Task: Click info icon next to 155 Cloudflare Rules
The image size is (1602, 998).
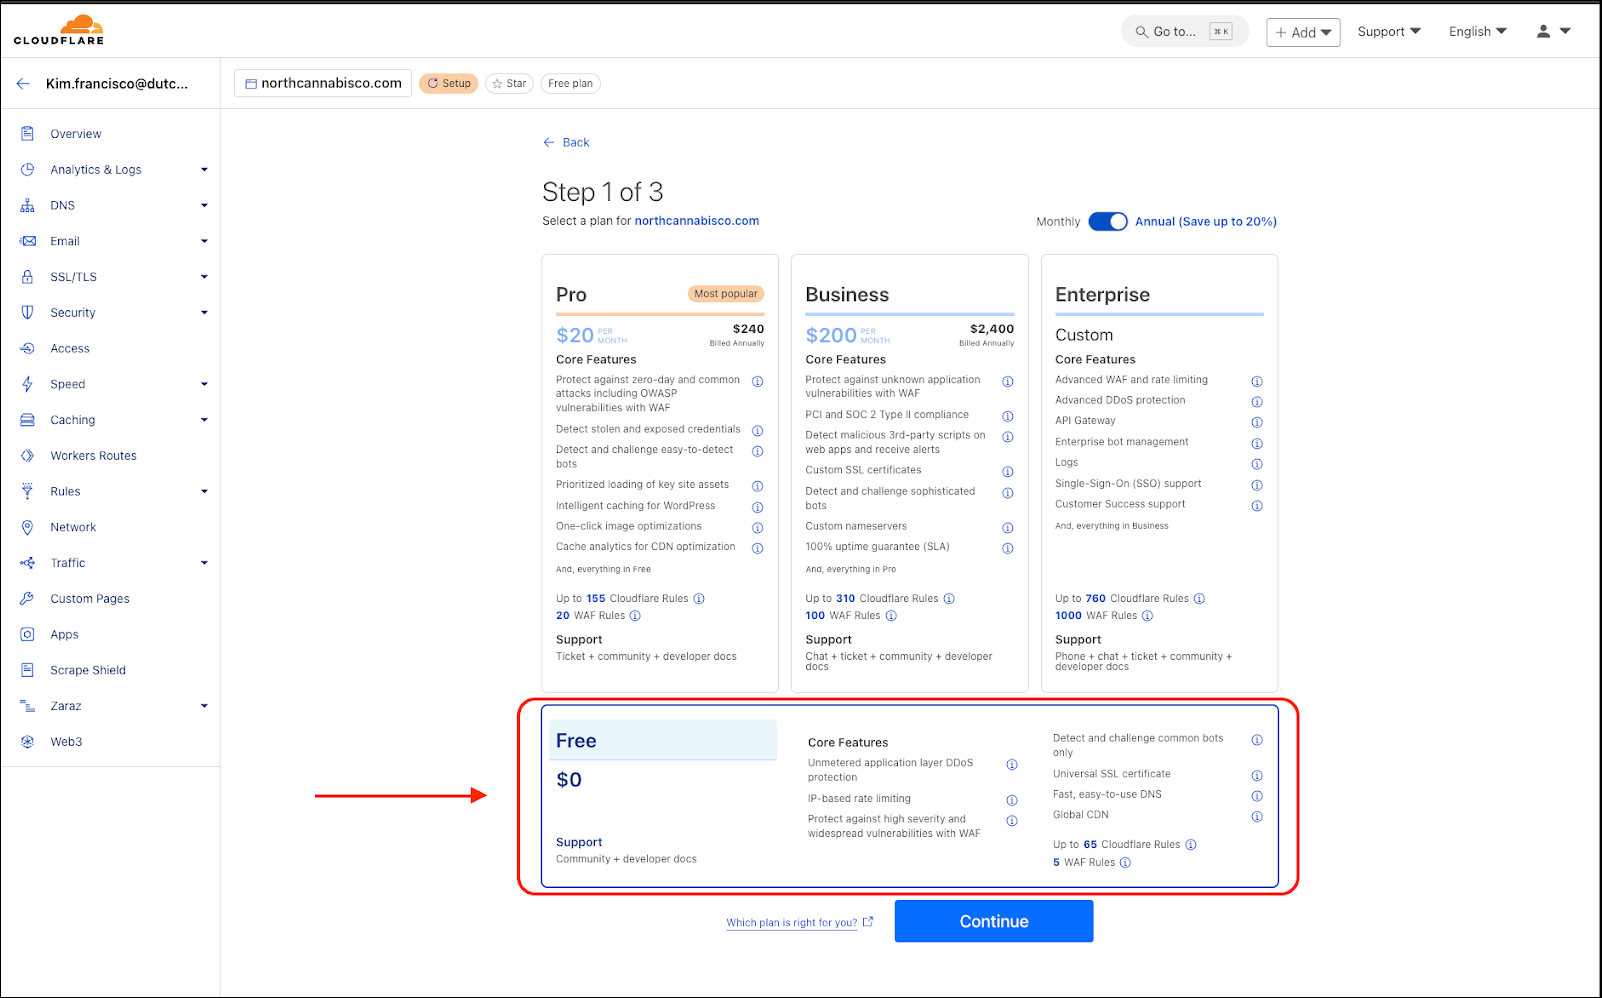Action: pos(699,599)
